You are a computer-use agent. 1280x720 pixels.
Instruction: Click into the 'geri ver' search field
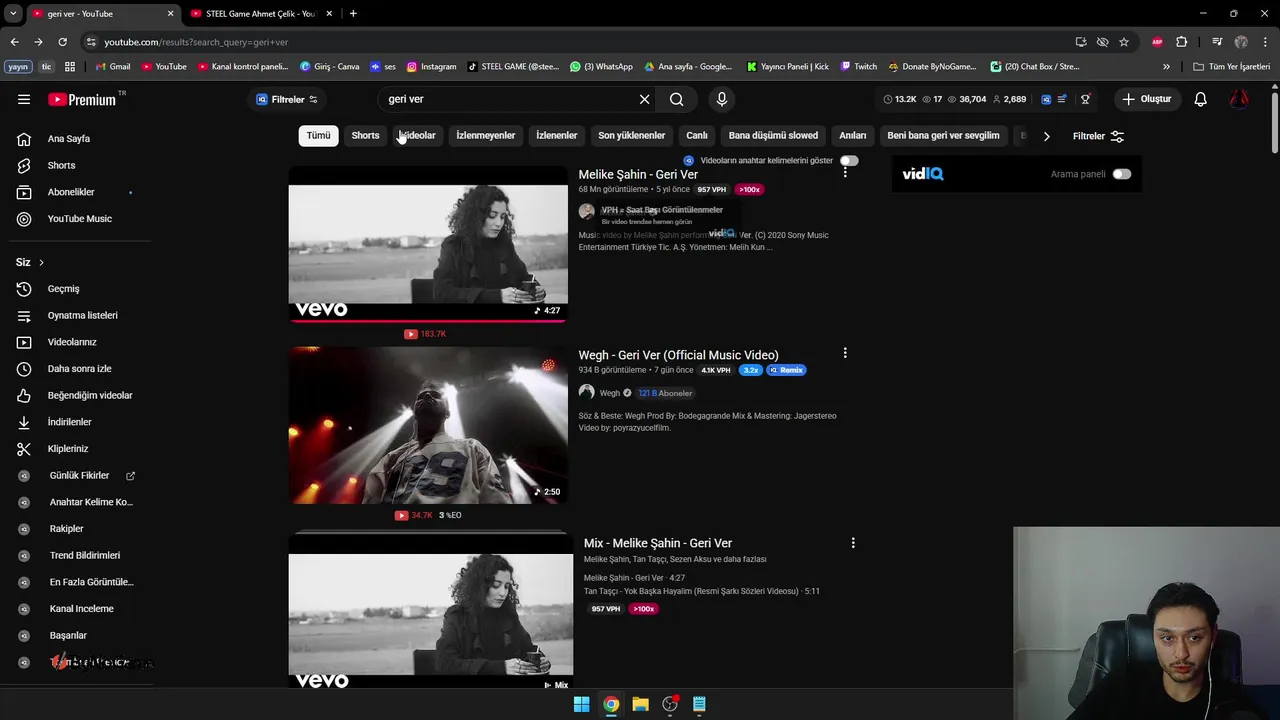coord(510,99)
